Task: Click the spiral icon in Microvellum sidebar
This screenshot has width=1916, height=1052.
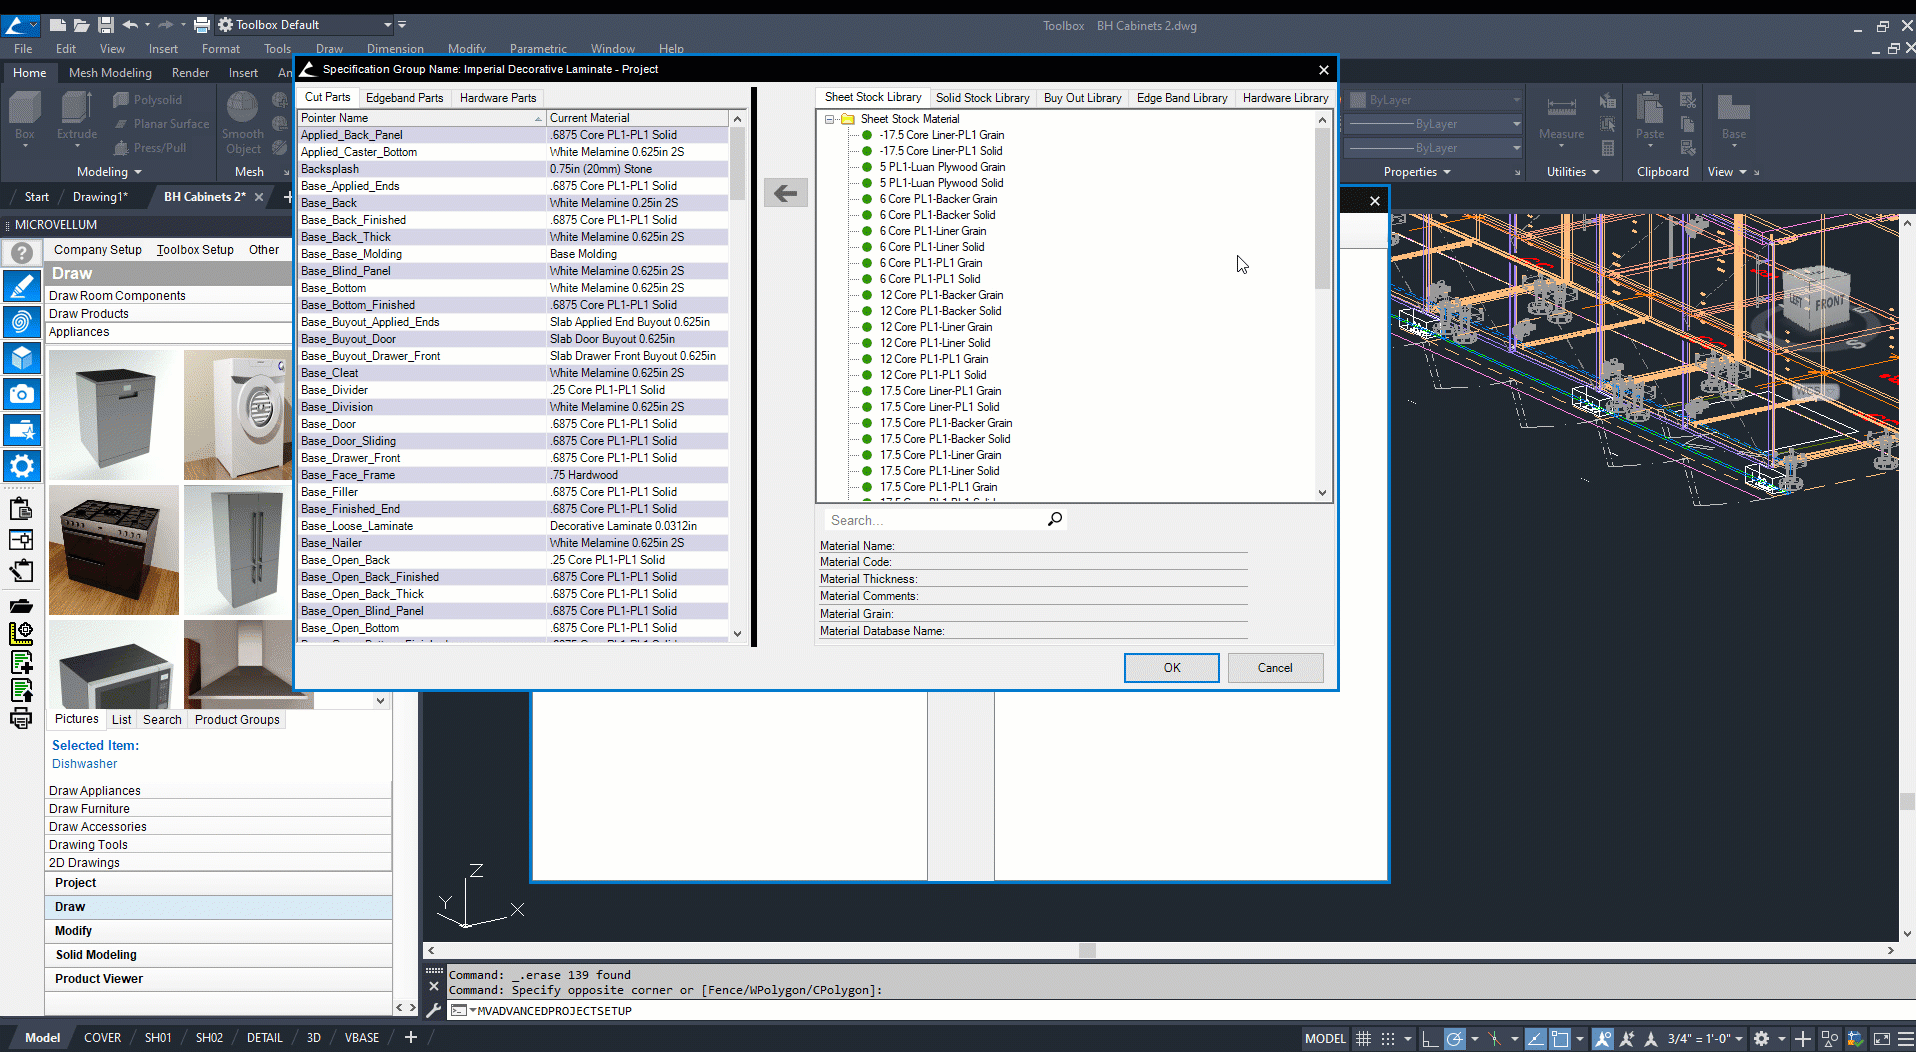Action: click(x=21, y=321)
